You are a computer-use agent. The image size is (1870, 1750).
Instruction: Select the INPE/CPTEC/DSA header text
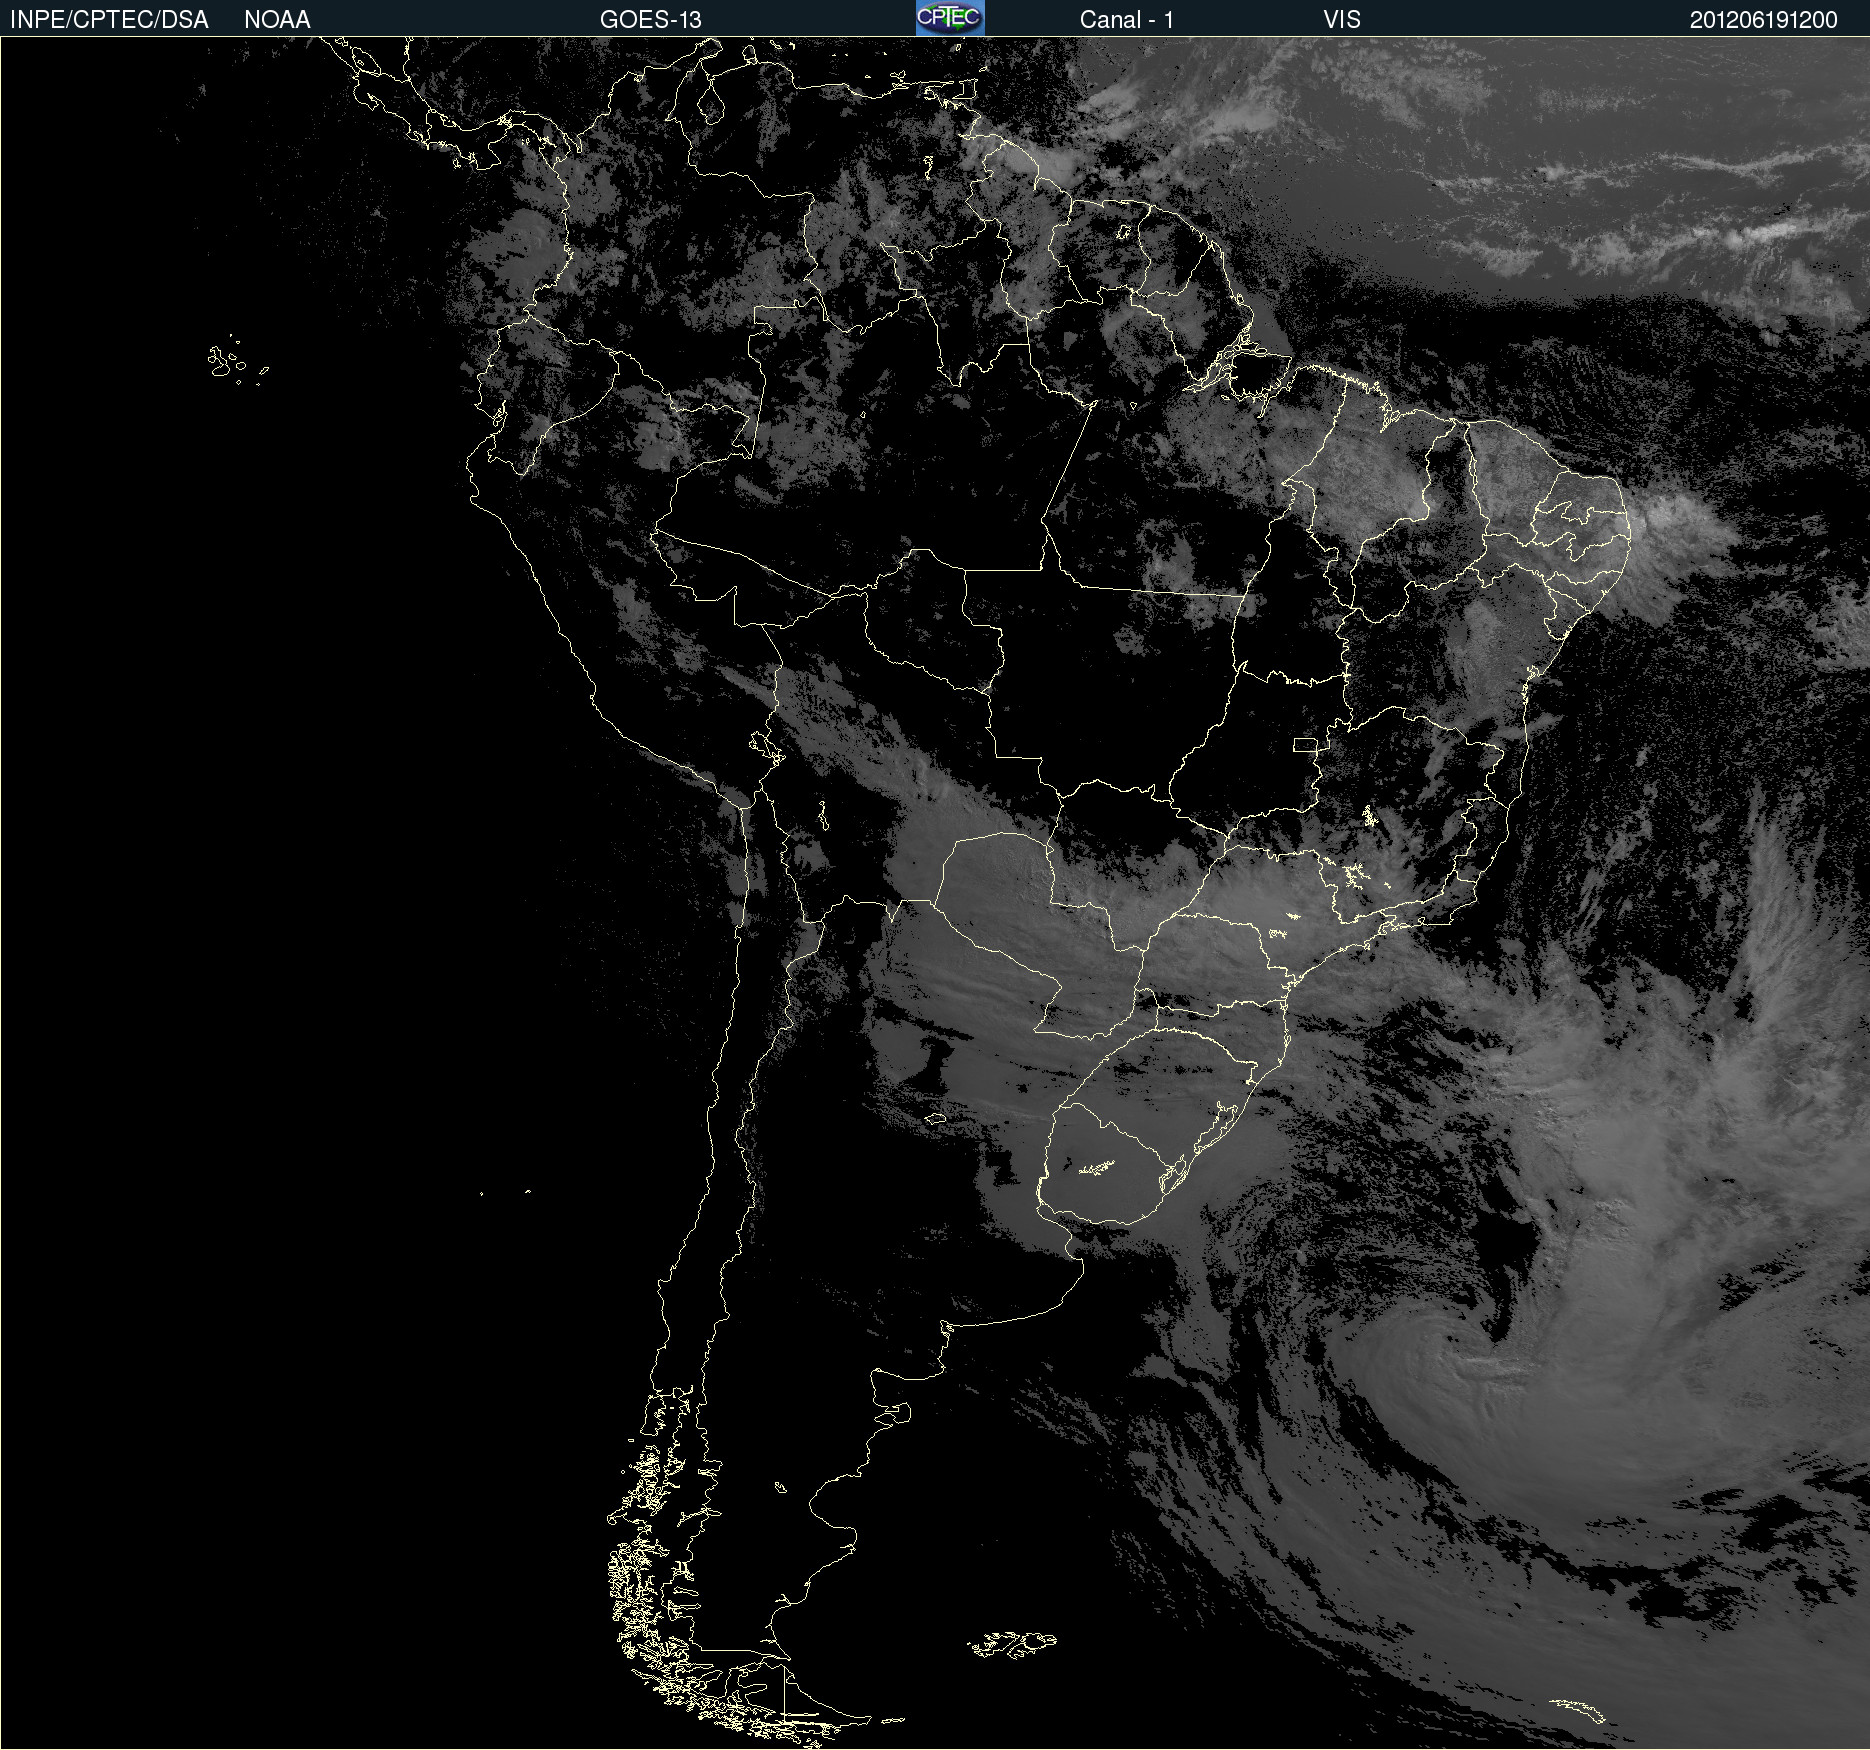pos(109,20)
